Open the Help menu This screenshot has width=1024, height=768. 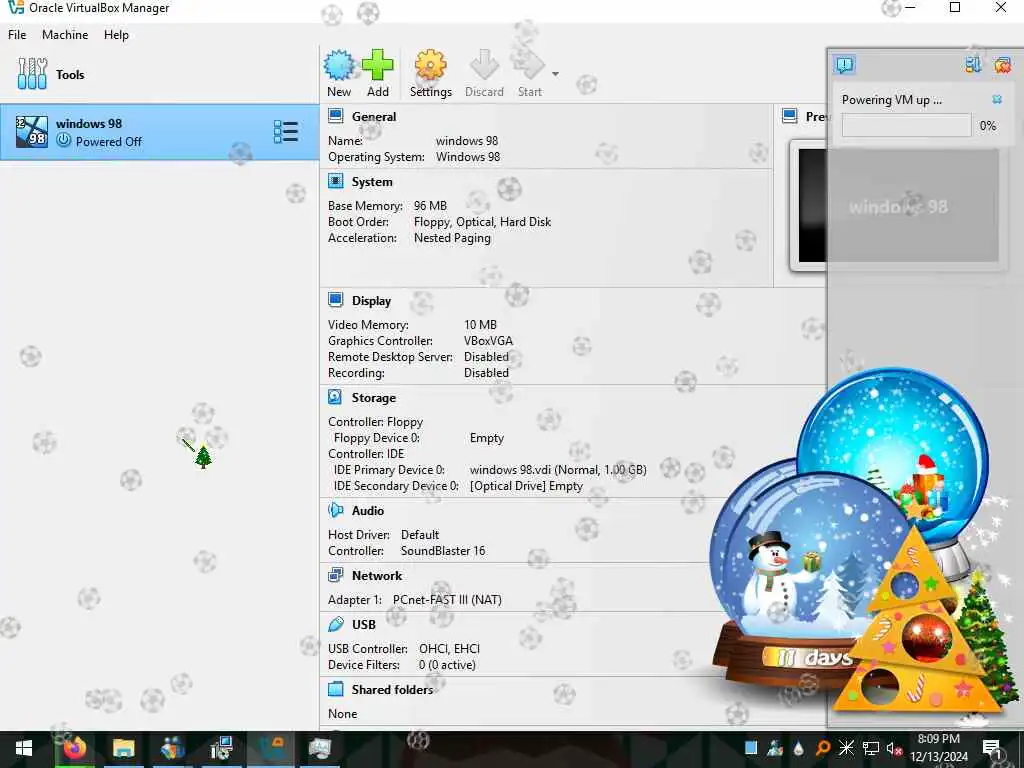click(x=116, y=35)
